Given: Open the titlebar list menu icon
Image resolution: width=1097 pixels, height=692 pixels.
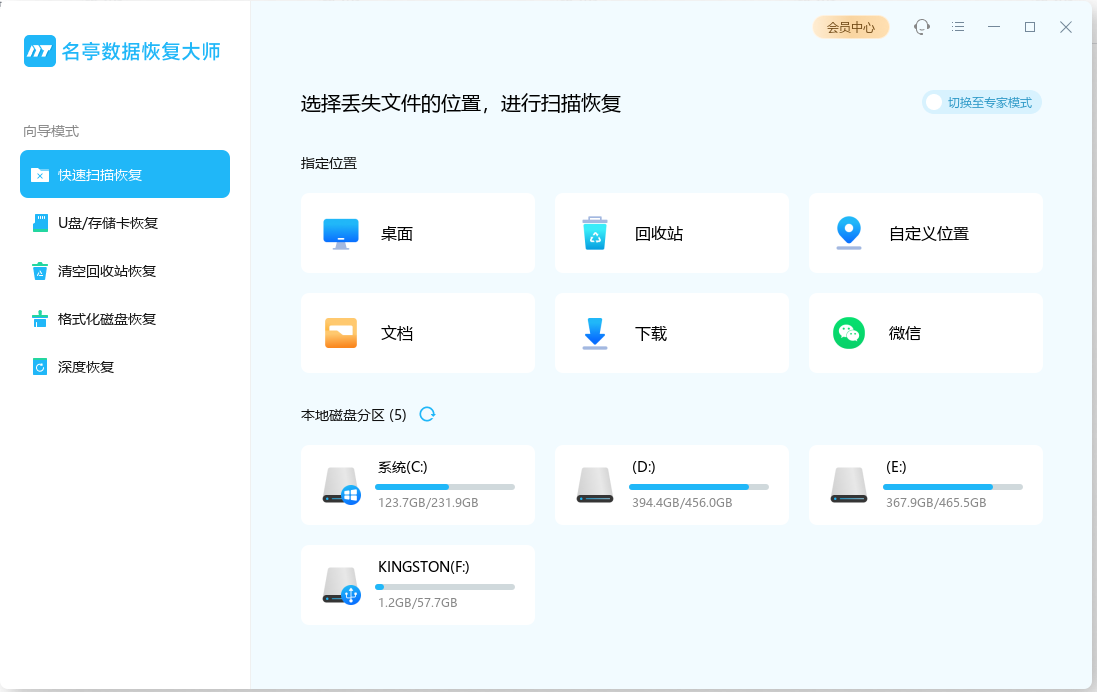Looking at the screenshot, I should (x=957, y=27).
